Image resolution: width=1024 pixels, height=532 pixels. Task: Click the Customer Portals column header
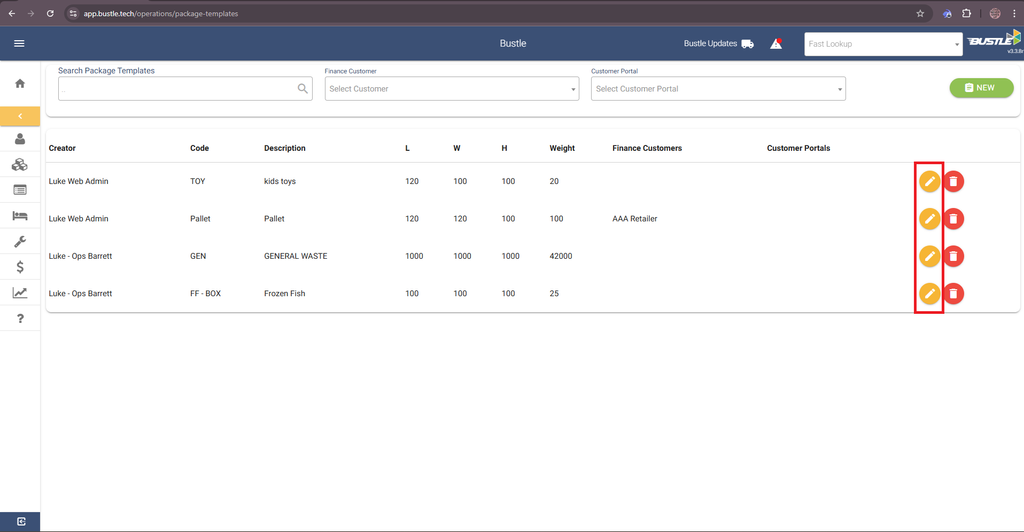click(798, 148)
